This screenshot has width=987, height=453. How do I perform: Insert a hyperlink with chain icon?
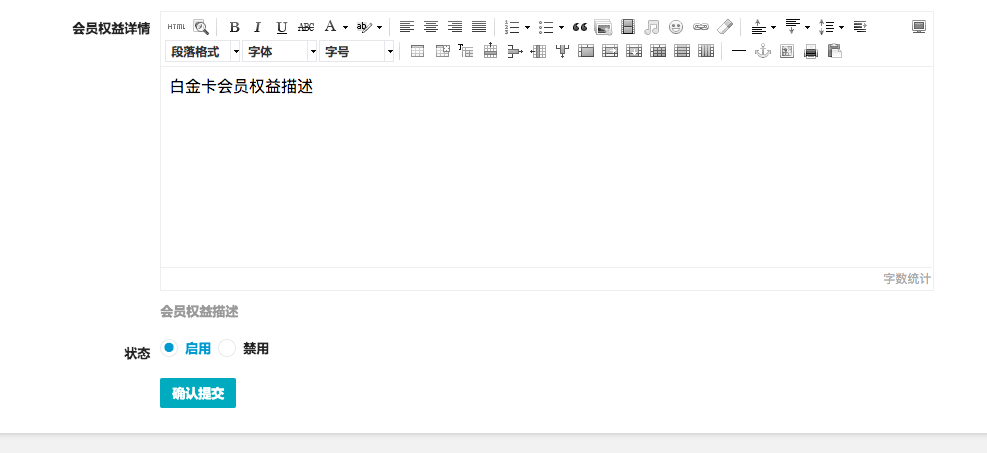pyautogui.click(x=701, y=27)
